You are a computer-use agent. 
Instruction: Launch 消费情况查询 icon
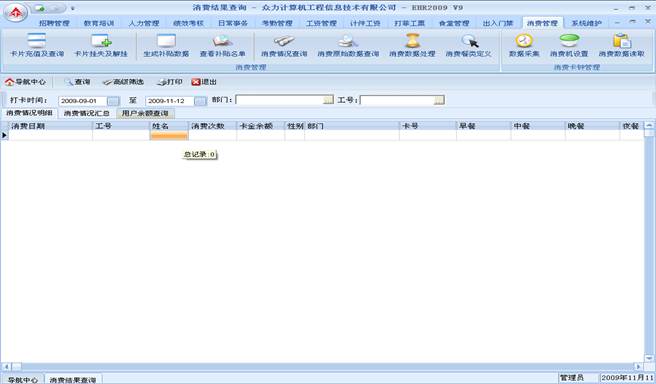[x=284, y=41]
